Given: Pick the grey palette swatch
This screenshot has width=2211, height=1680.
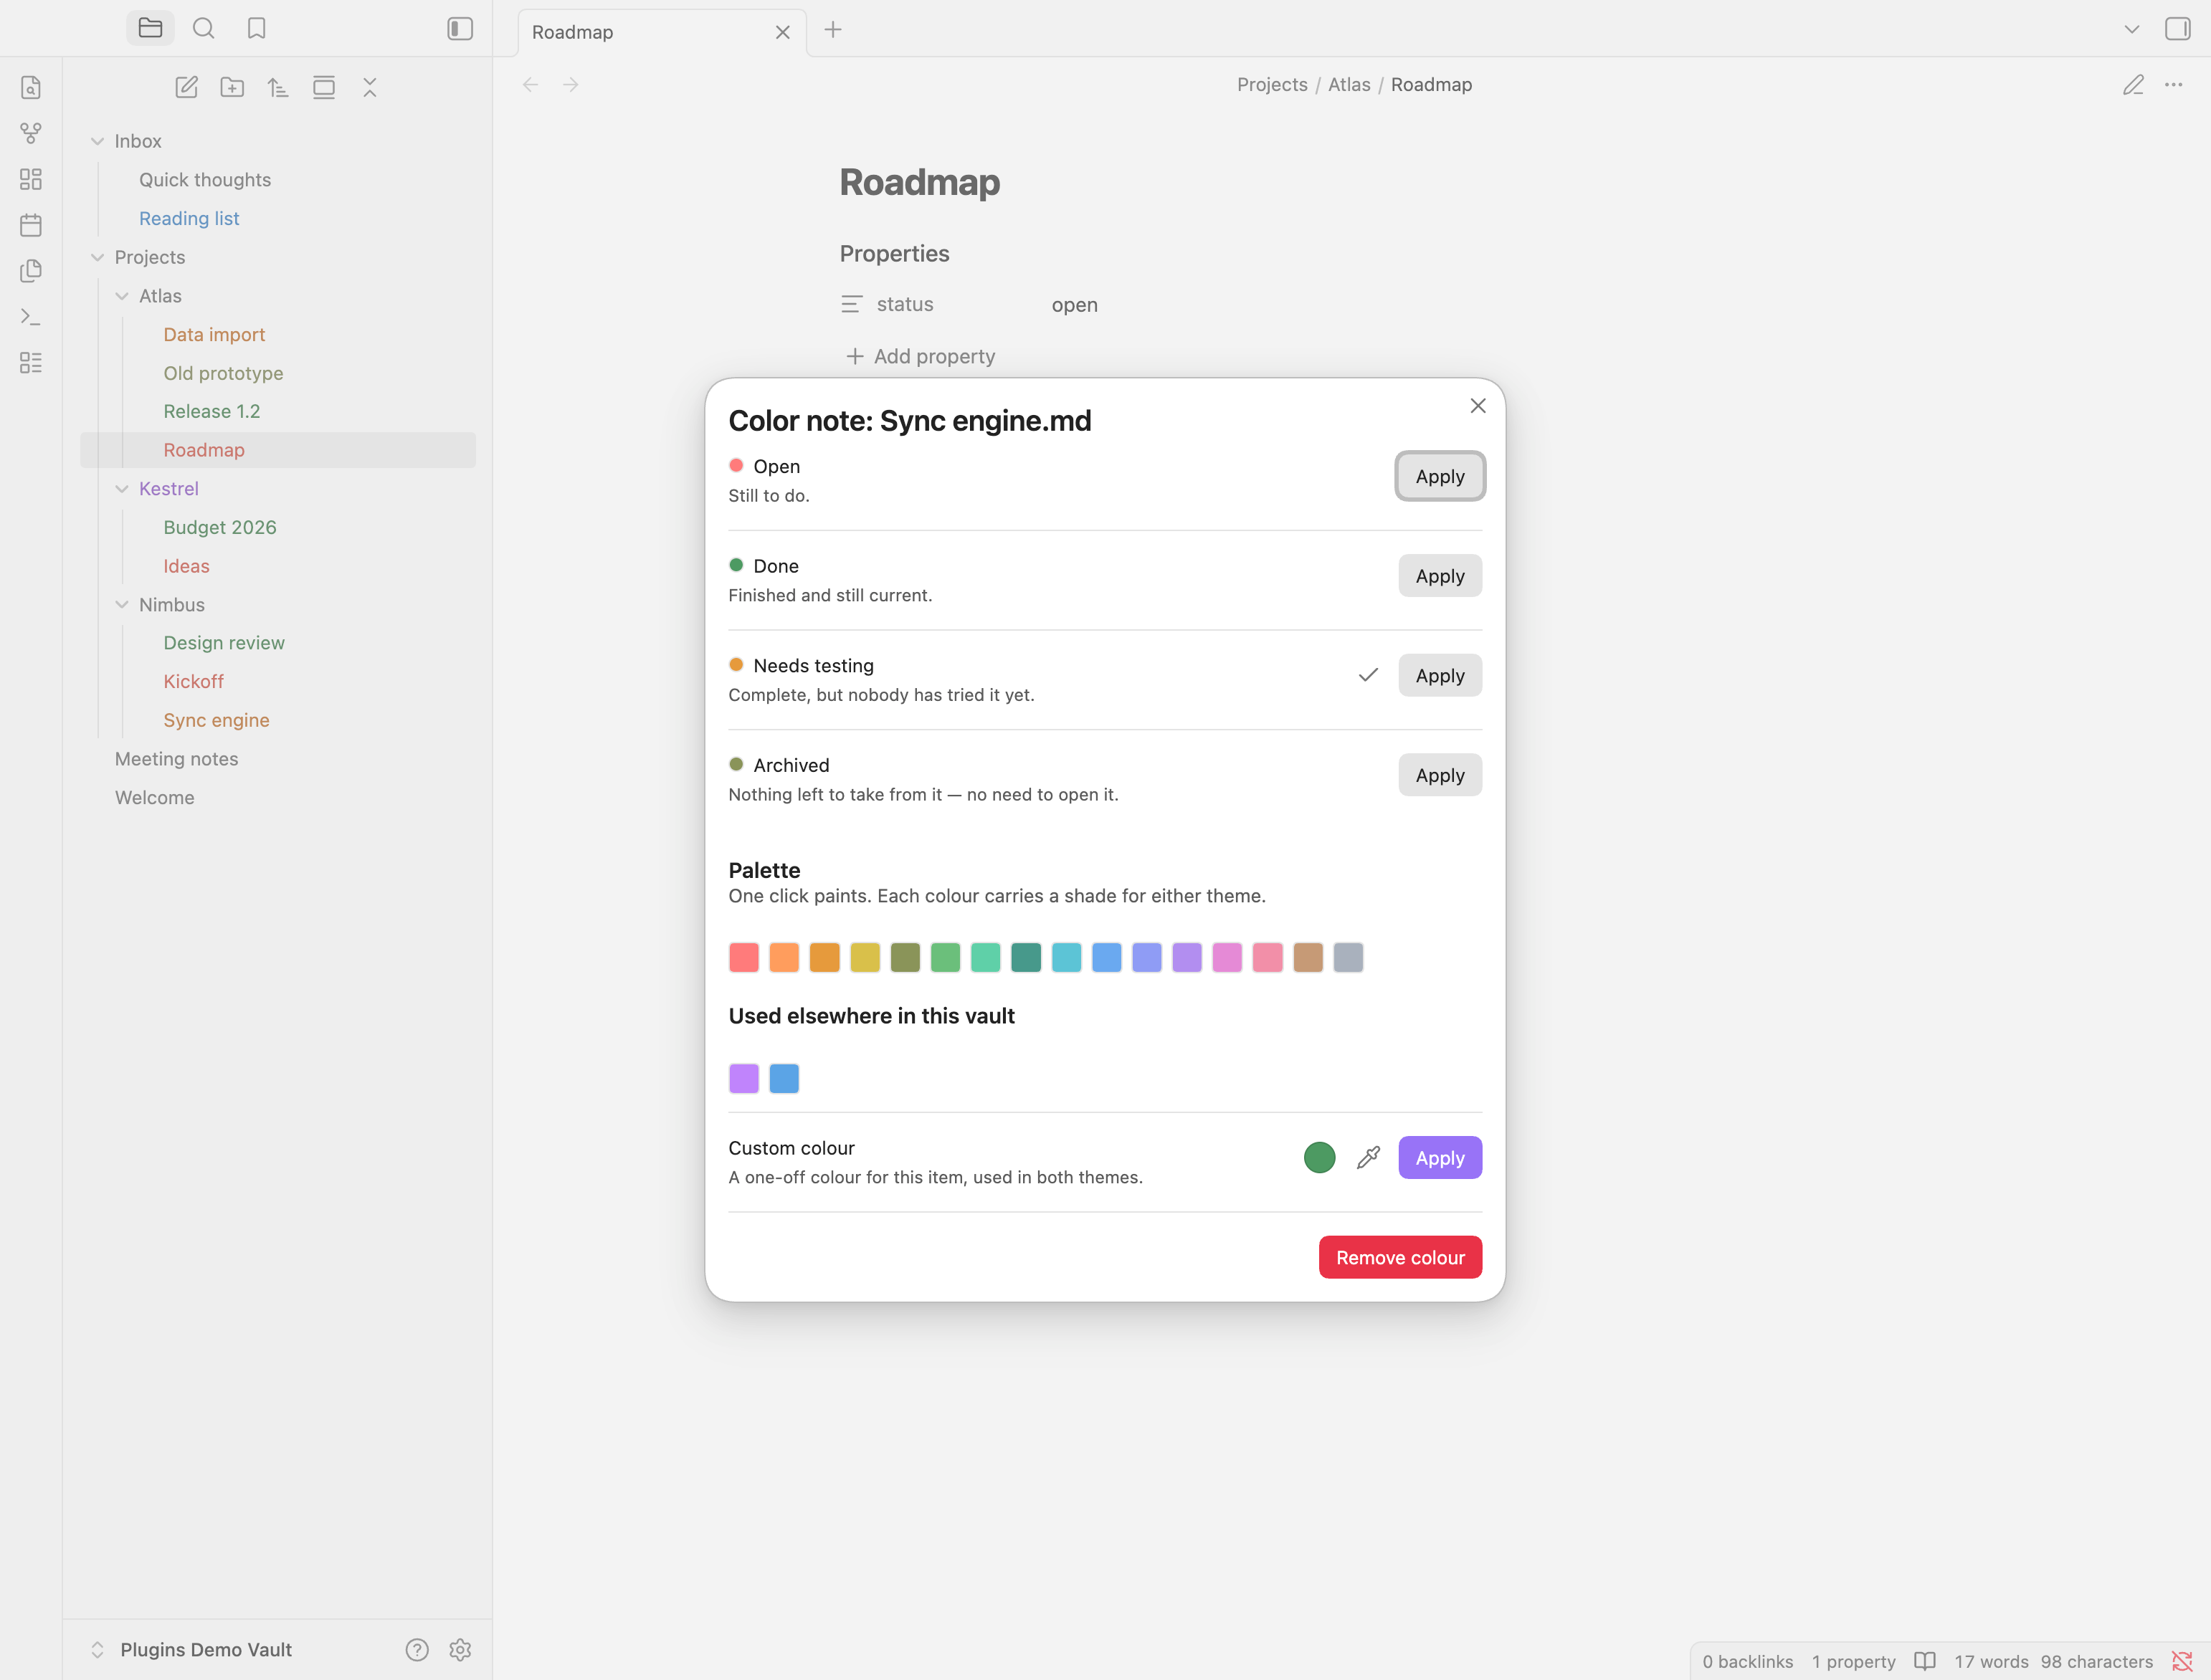Looking at the screenshot, I should pos(1348,957).
